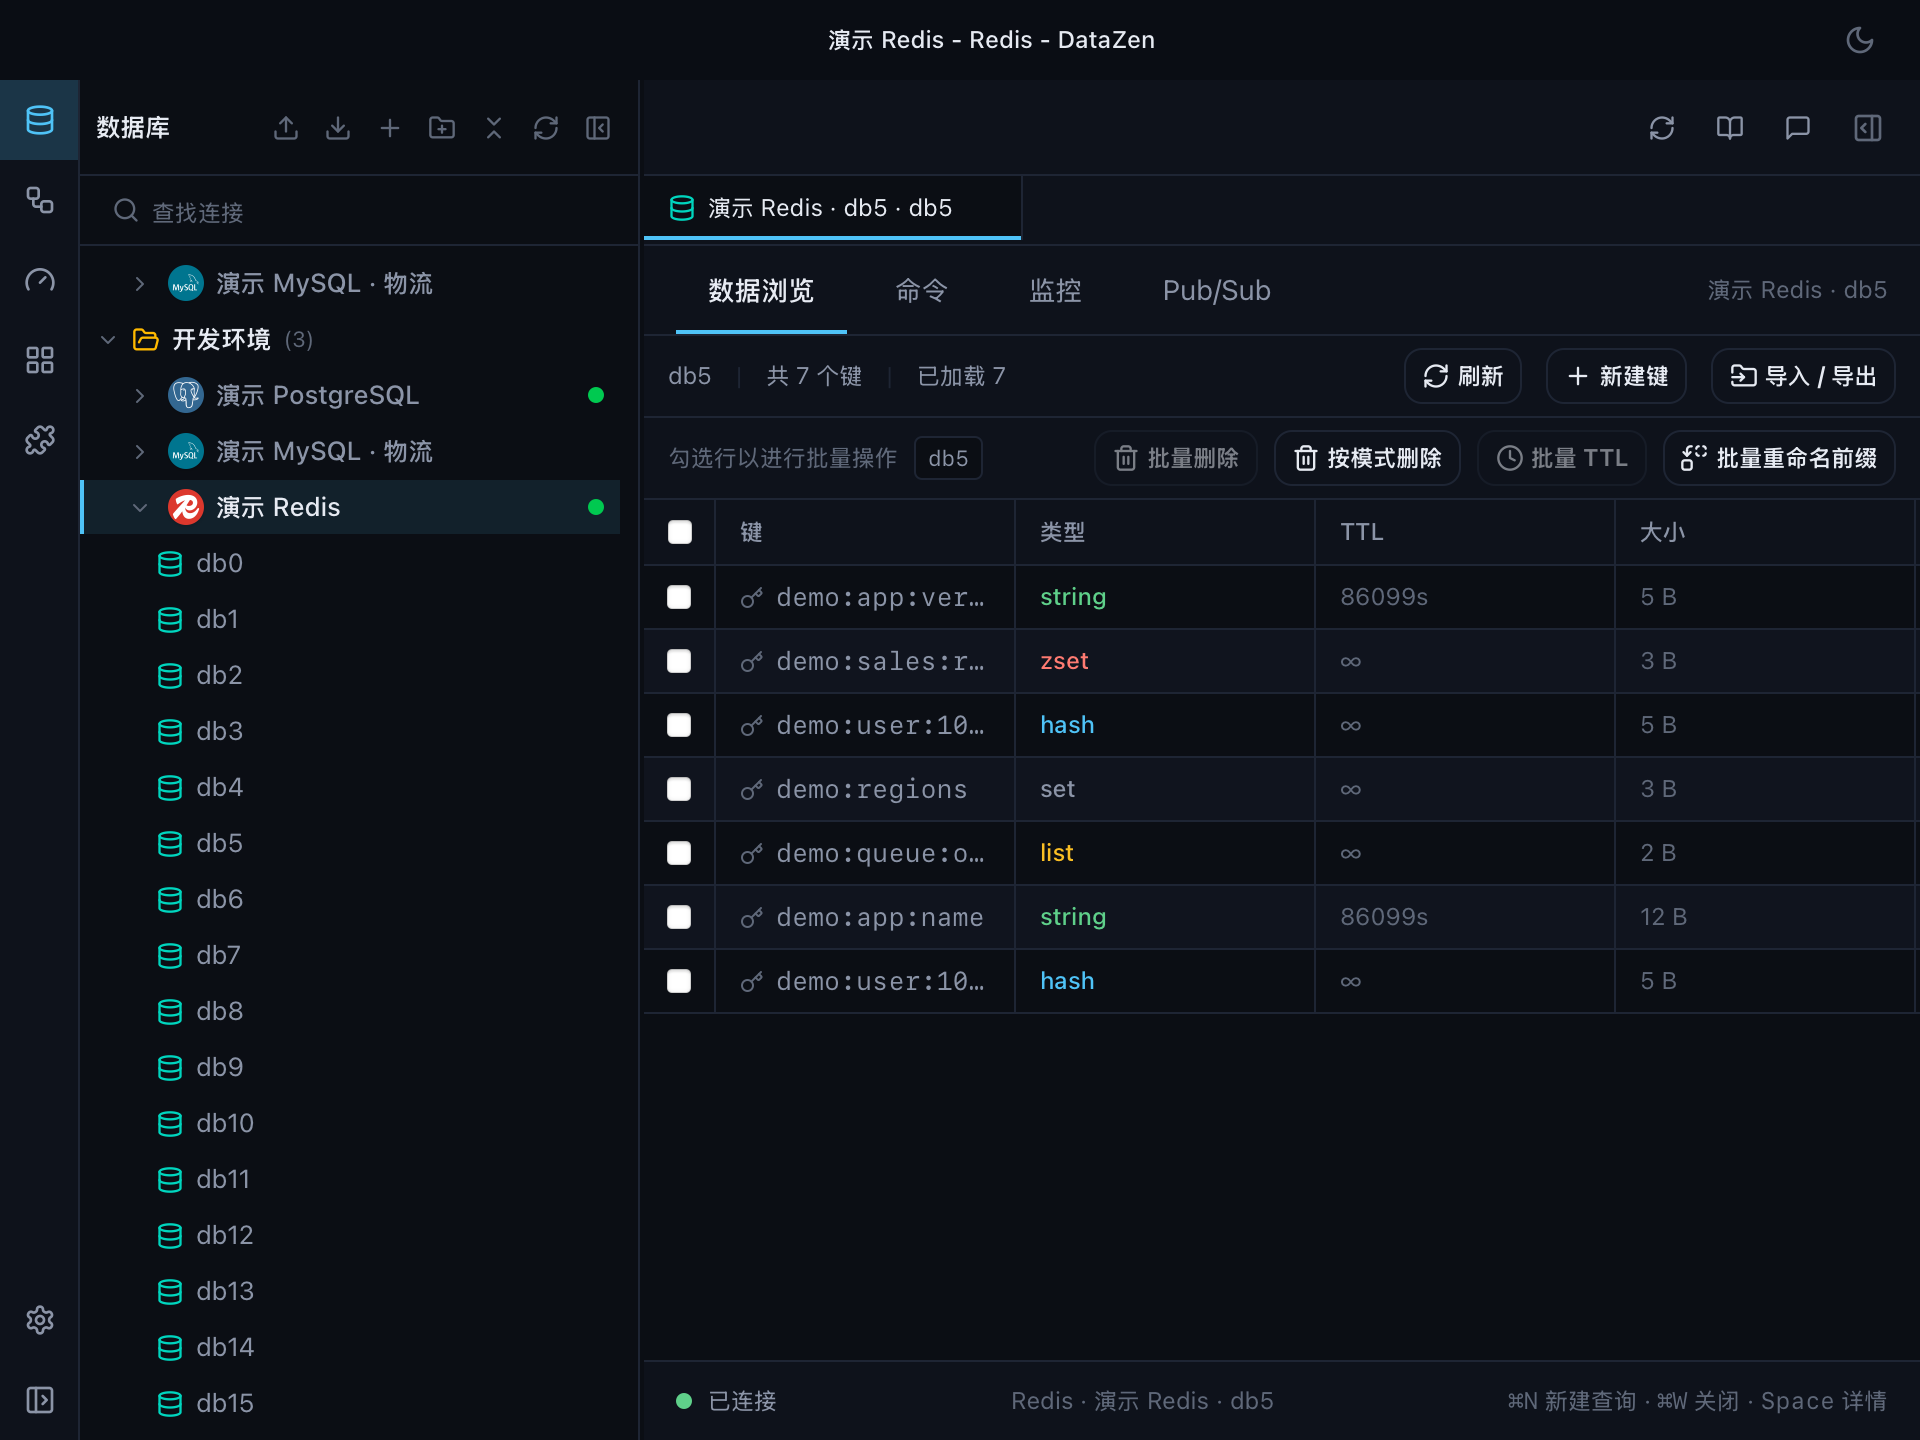Viewport: 1920px width, 1440px height.
Task: Check the last demo:user:10… hash row checkbox
Action: click(x=679, y=981)
